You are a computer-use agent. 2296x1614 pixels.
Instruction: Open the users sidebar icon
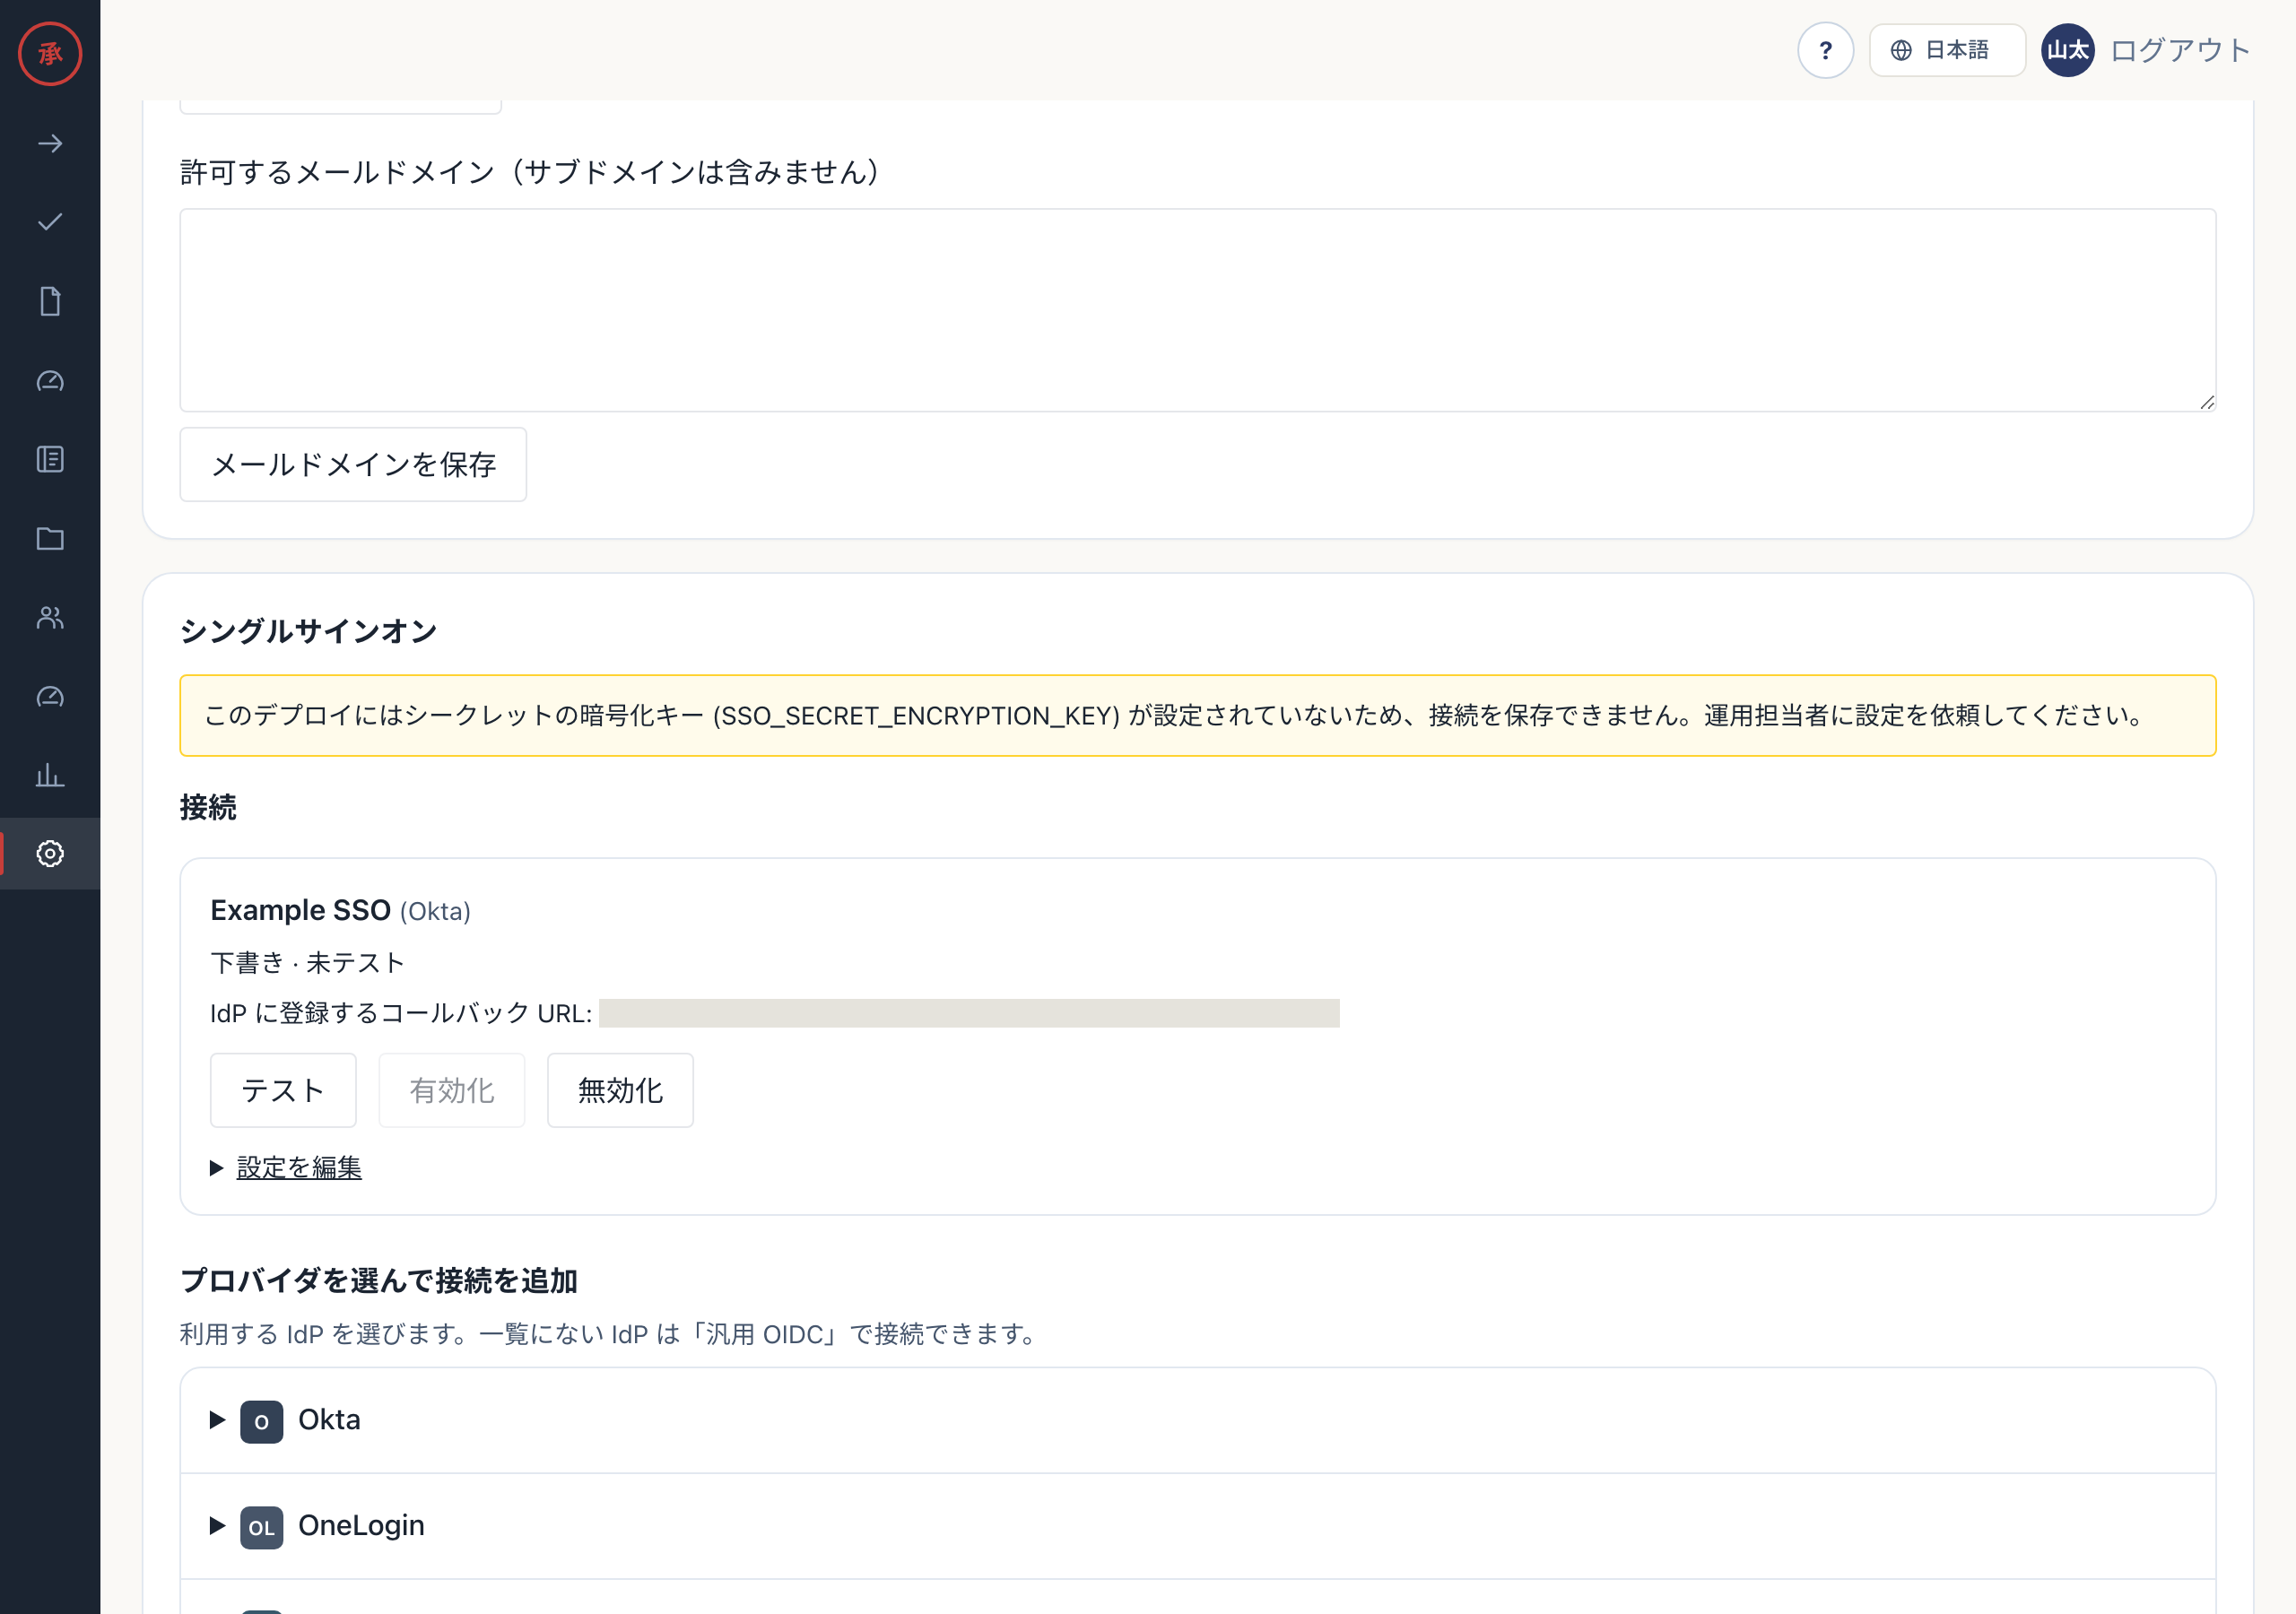[x=50, y=617]
